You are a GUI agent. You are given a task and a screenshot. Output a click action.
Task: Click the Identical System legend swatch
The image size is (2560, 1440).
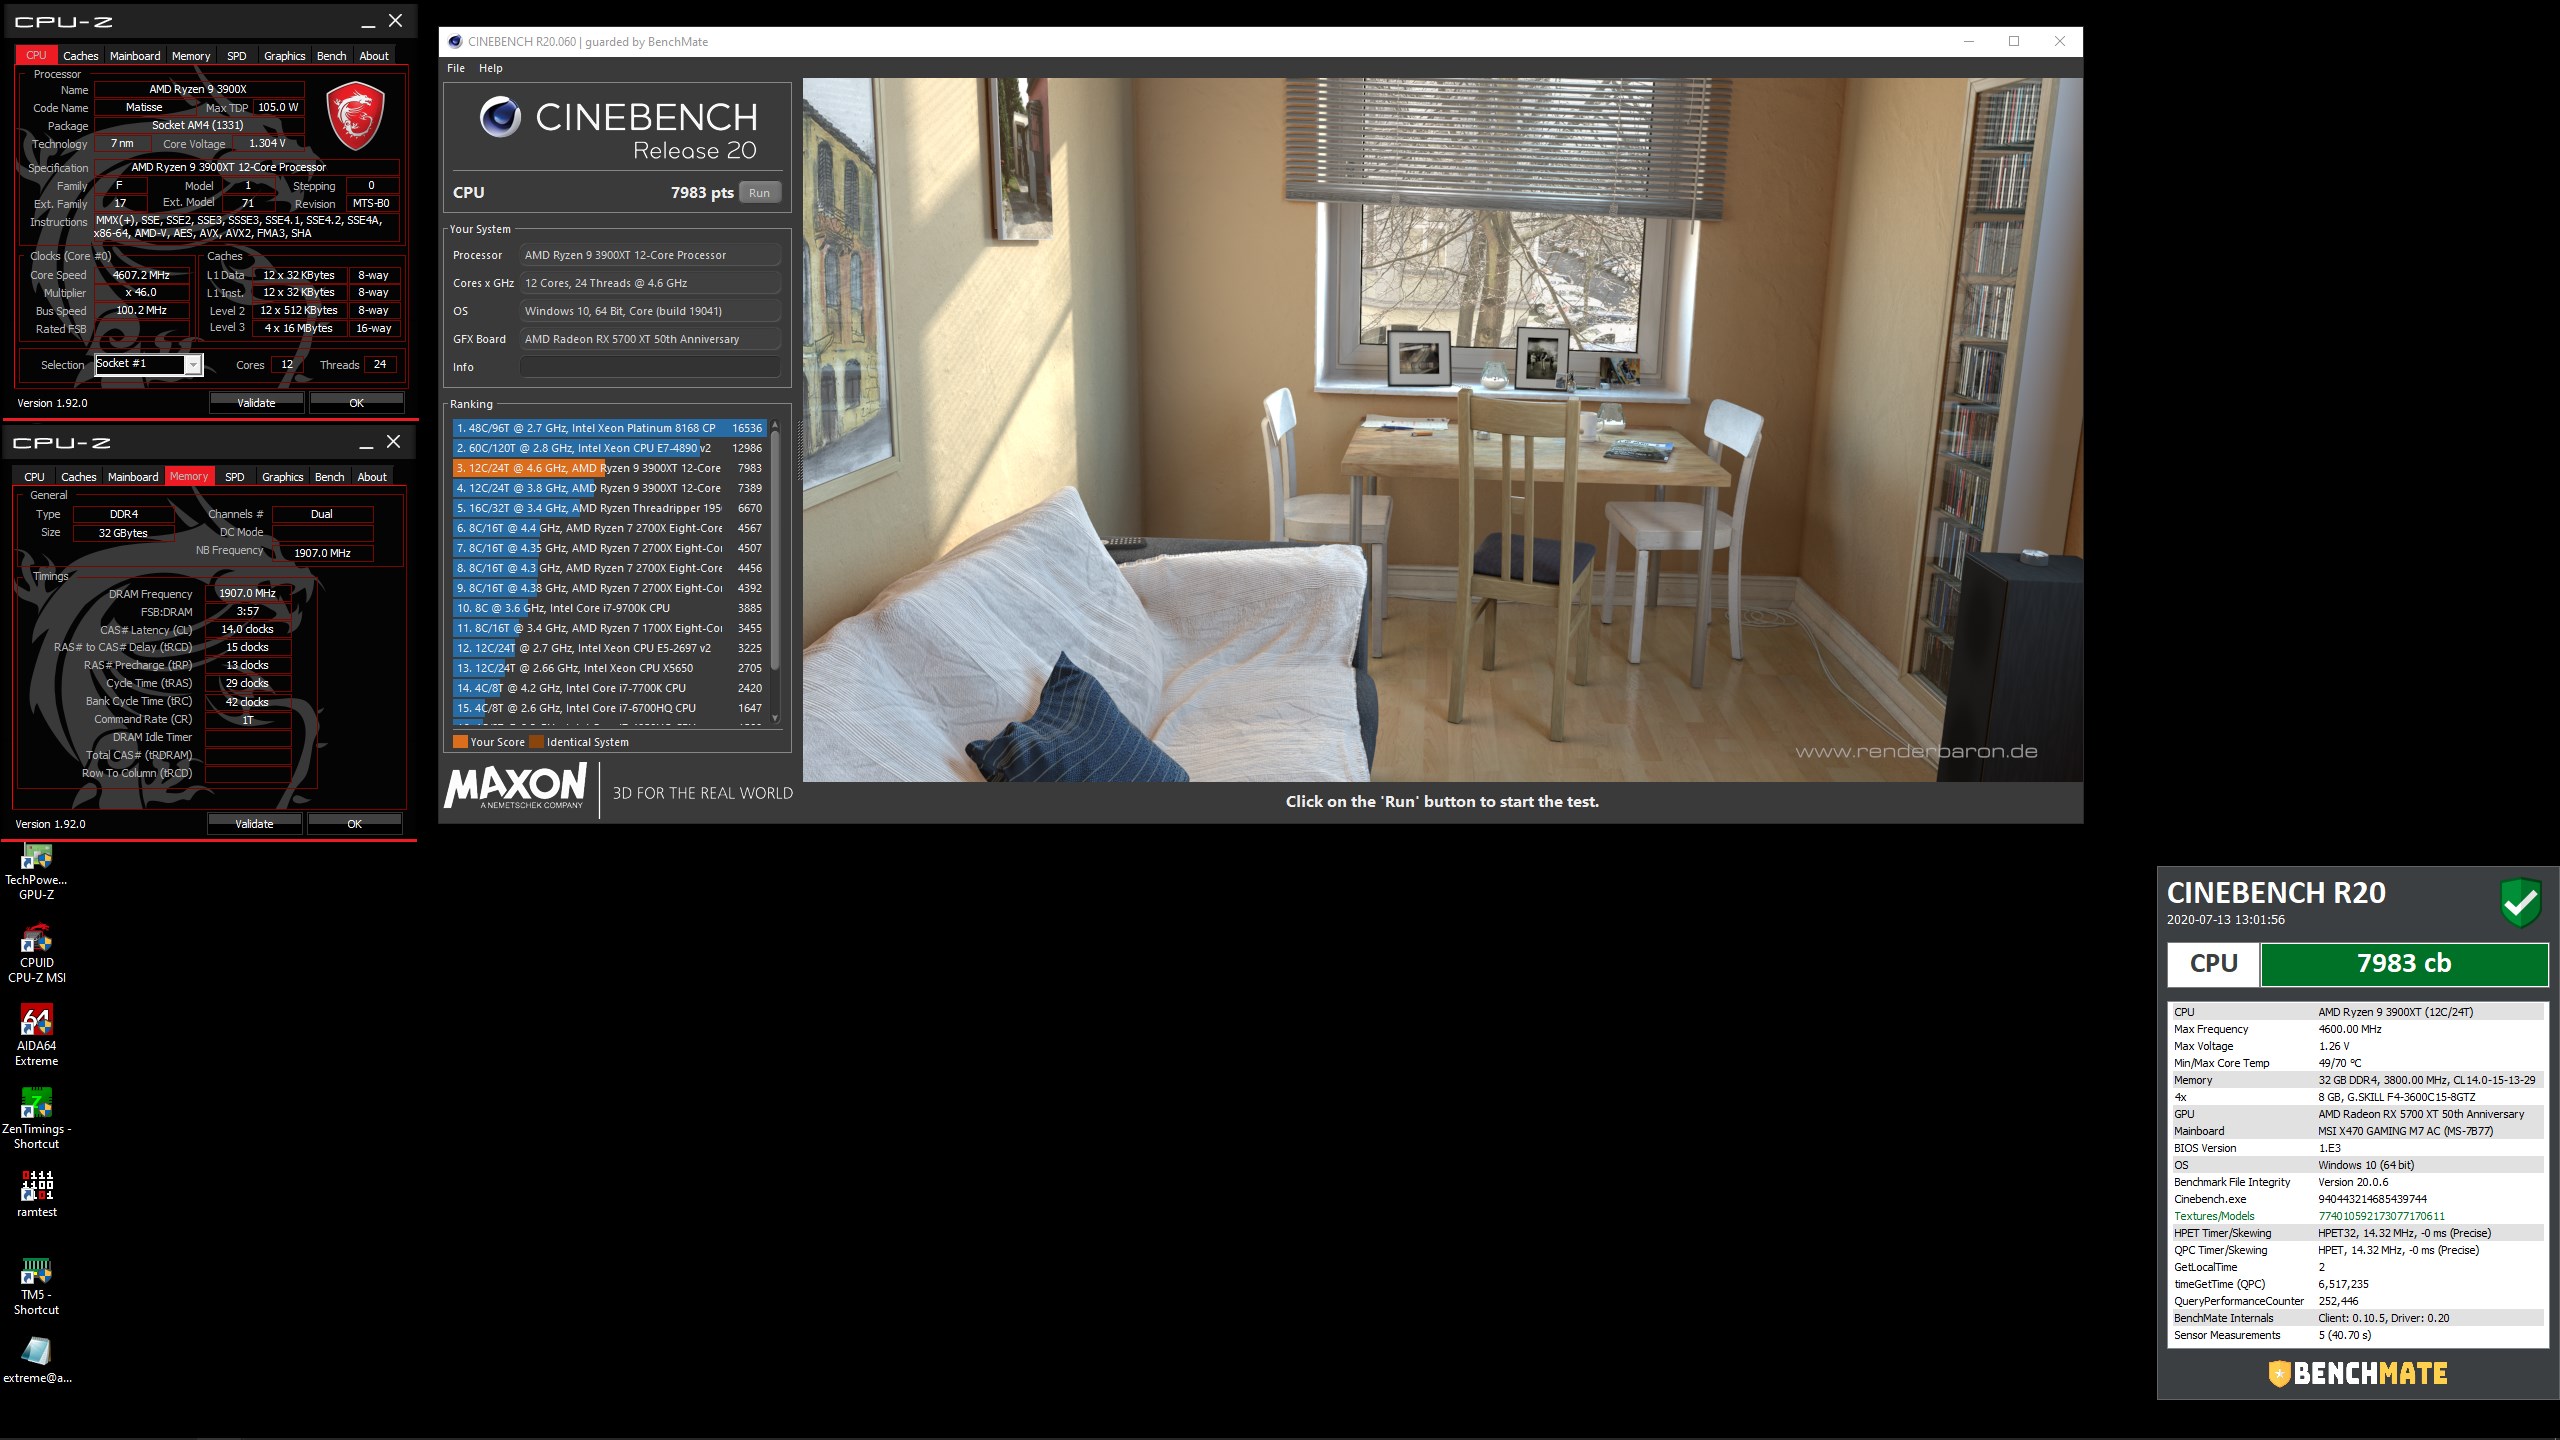pyautogui.click(x=536, y=742)
